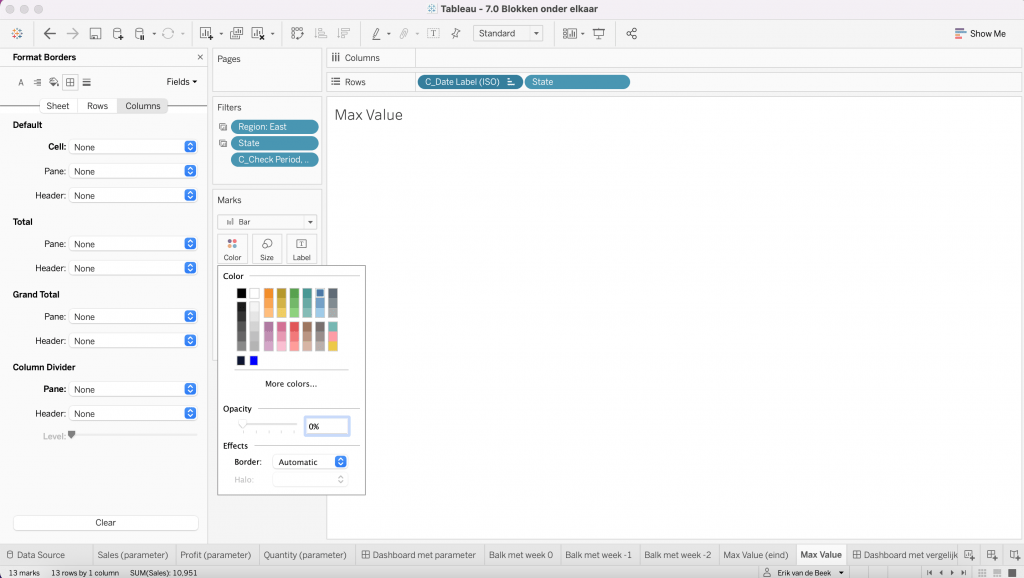Viewport: 1024px width, 578px height.
Task: Open the Balk met week 0 sheet tab
Action: [520, 555]
